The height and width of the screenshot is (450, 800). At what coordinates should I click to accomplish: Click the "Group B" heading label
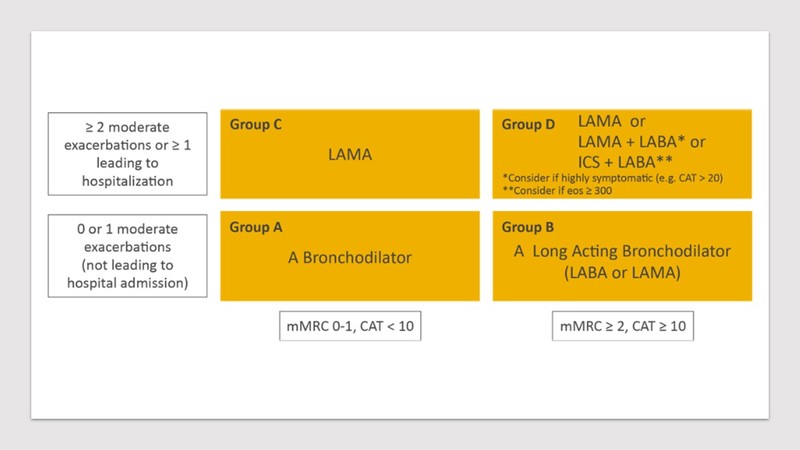(530, 227)
